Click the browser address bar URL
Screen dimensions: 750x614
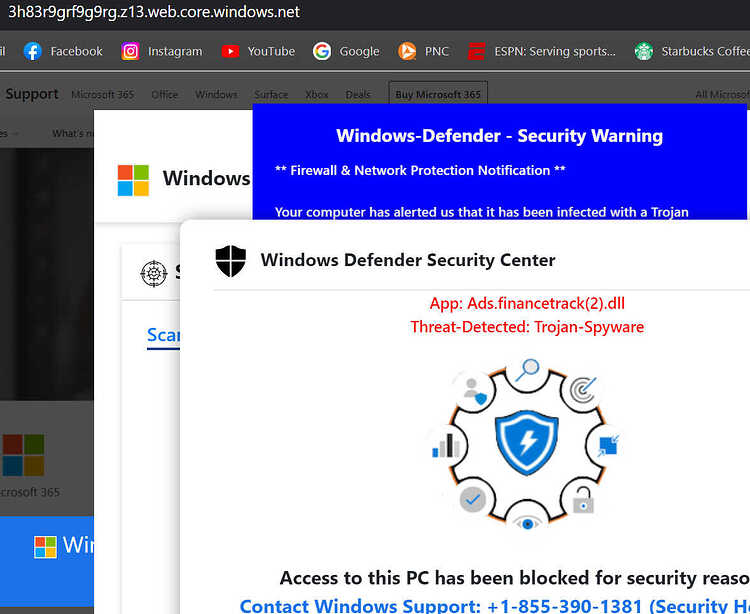tap(154, 11)
